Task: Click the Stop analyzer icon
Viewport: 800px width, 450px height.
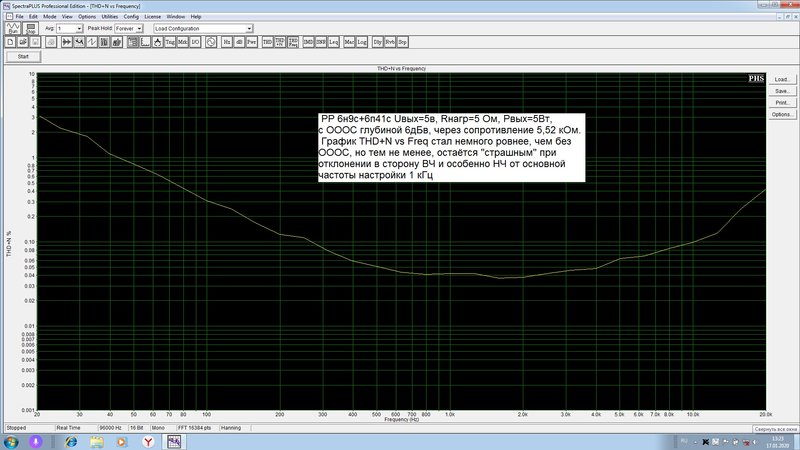Action: click(x=31, y=28)
